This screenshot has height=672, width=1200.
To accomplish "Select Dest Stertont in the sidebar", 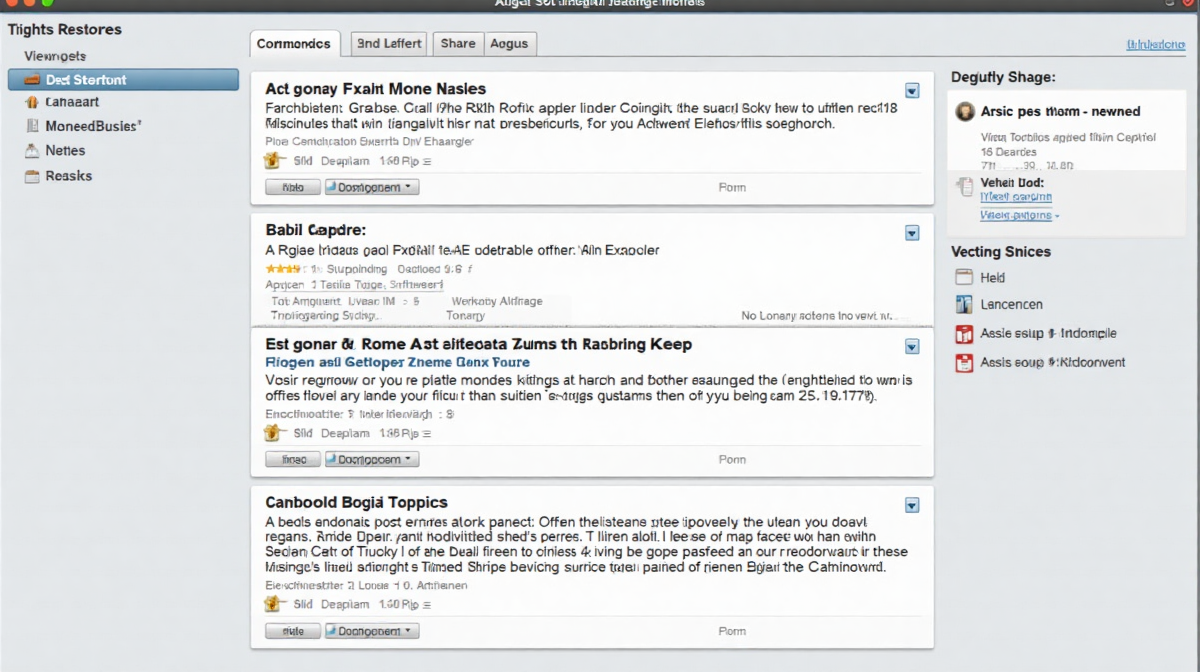I will point(123,80).
